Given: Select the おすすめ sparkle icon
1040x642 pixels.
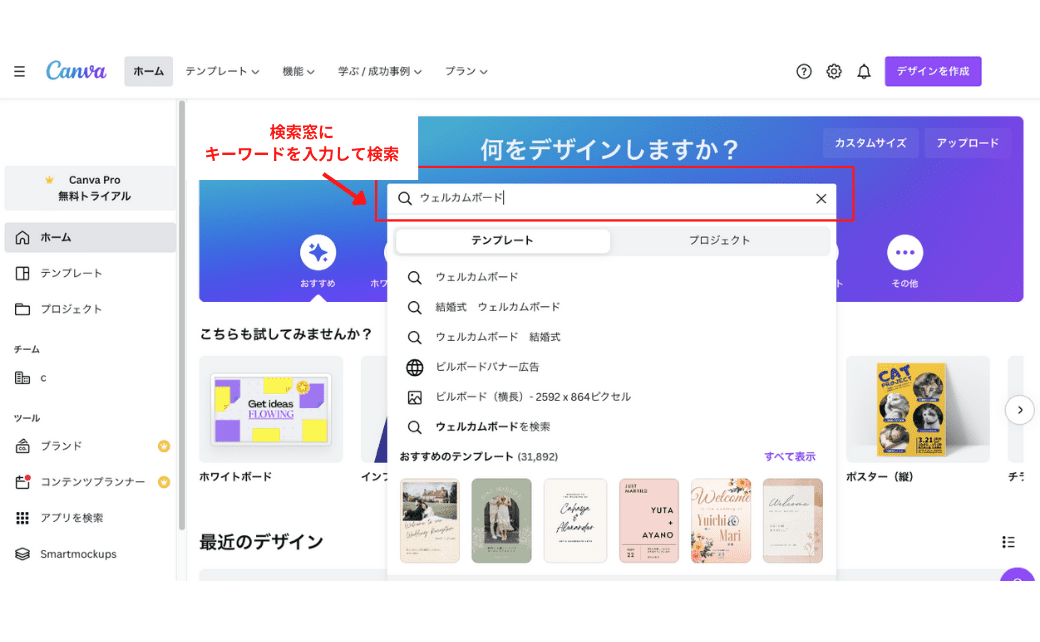Looking at the screenshot, I should pyautogui.click(x=318, y=253).
